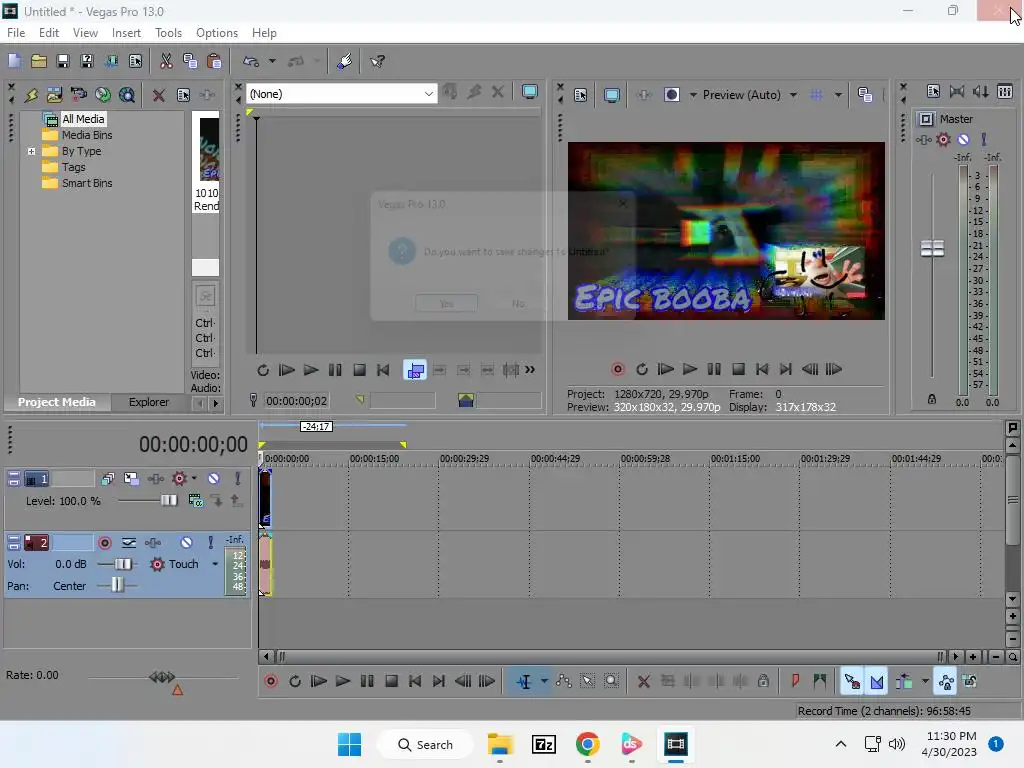
Task: Open the Undo history dropdown arrow
Action: click(272, 61)
